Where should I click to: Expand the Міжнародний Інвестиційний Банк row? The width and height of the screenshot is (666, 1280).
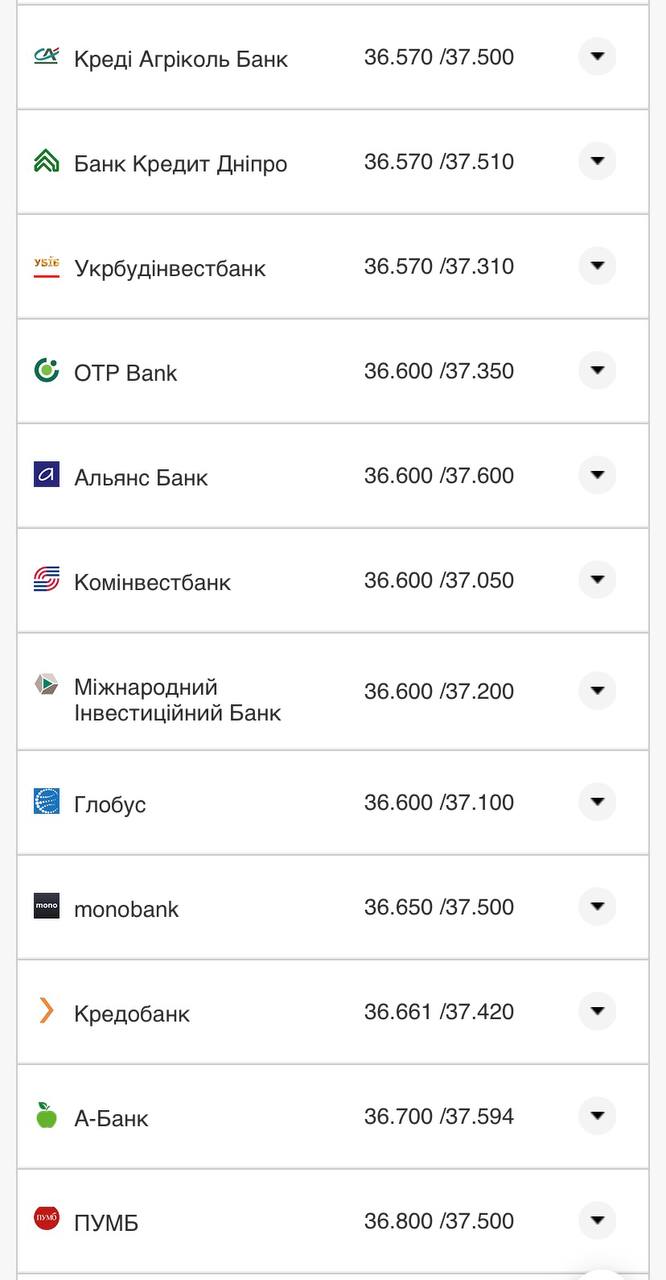[x=597, y=690]
